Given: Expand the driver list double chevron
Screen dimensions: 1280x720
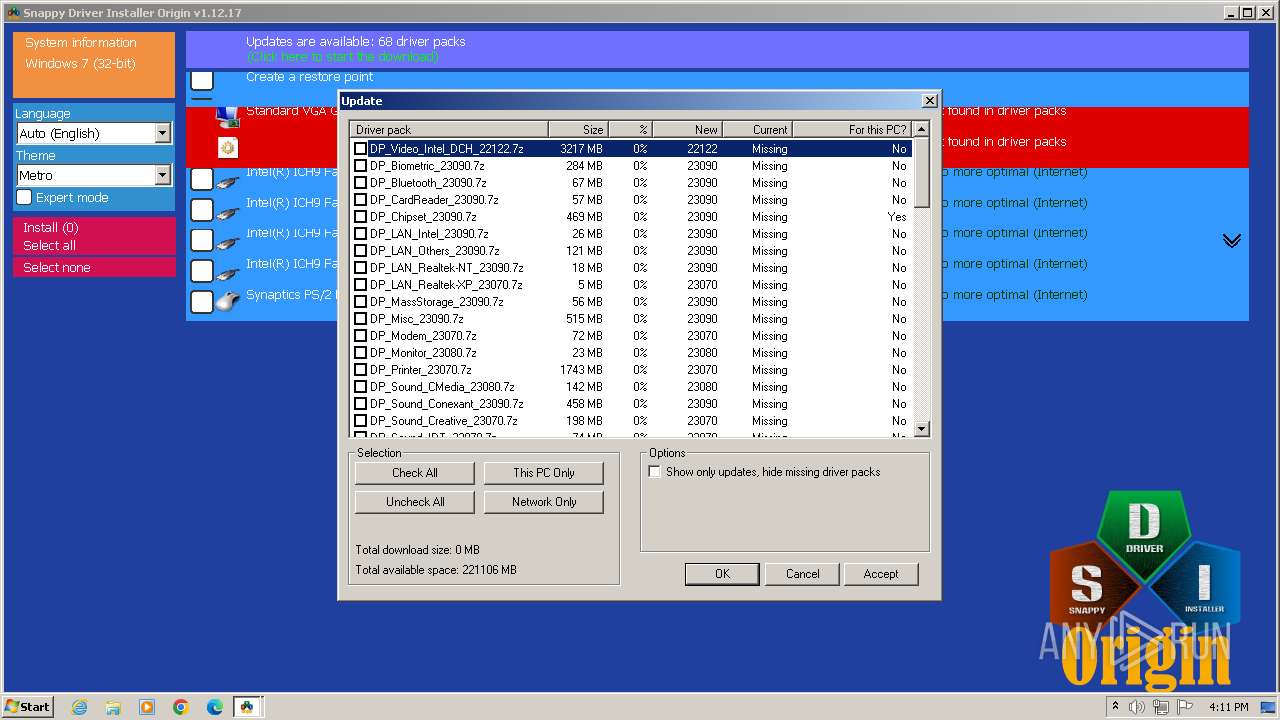Looking at the screenshot, I should [1232, 241].
